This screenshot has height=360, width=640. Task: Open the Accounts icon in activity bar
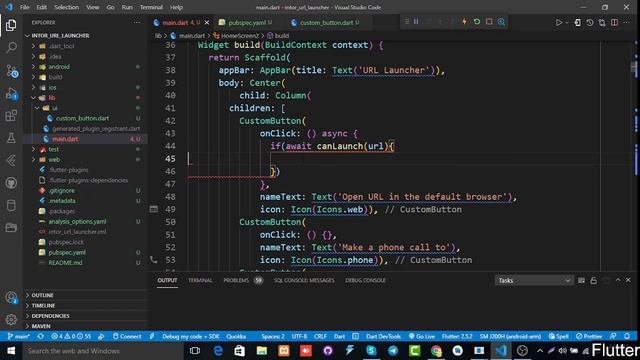point(11,298)
